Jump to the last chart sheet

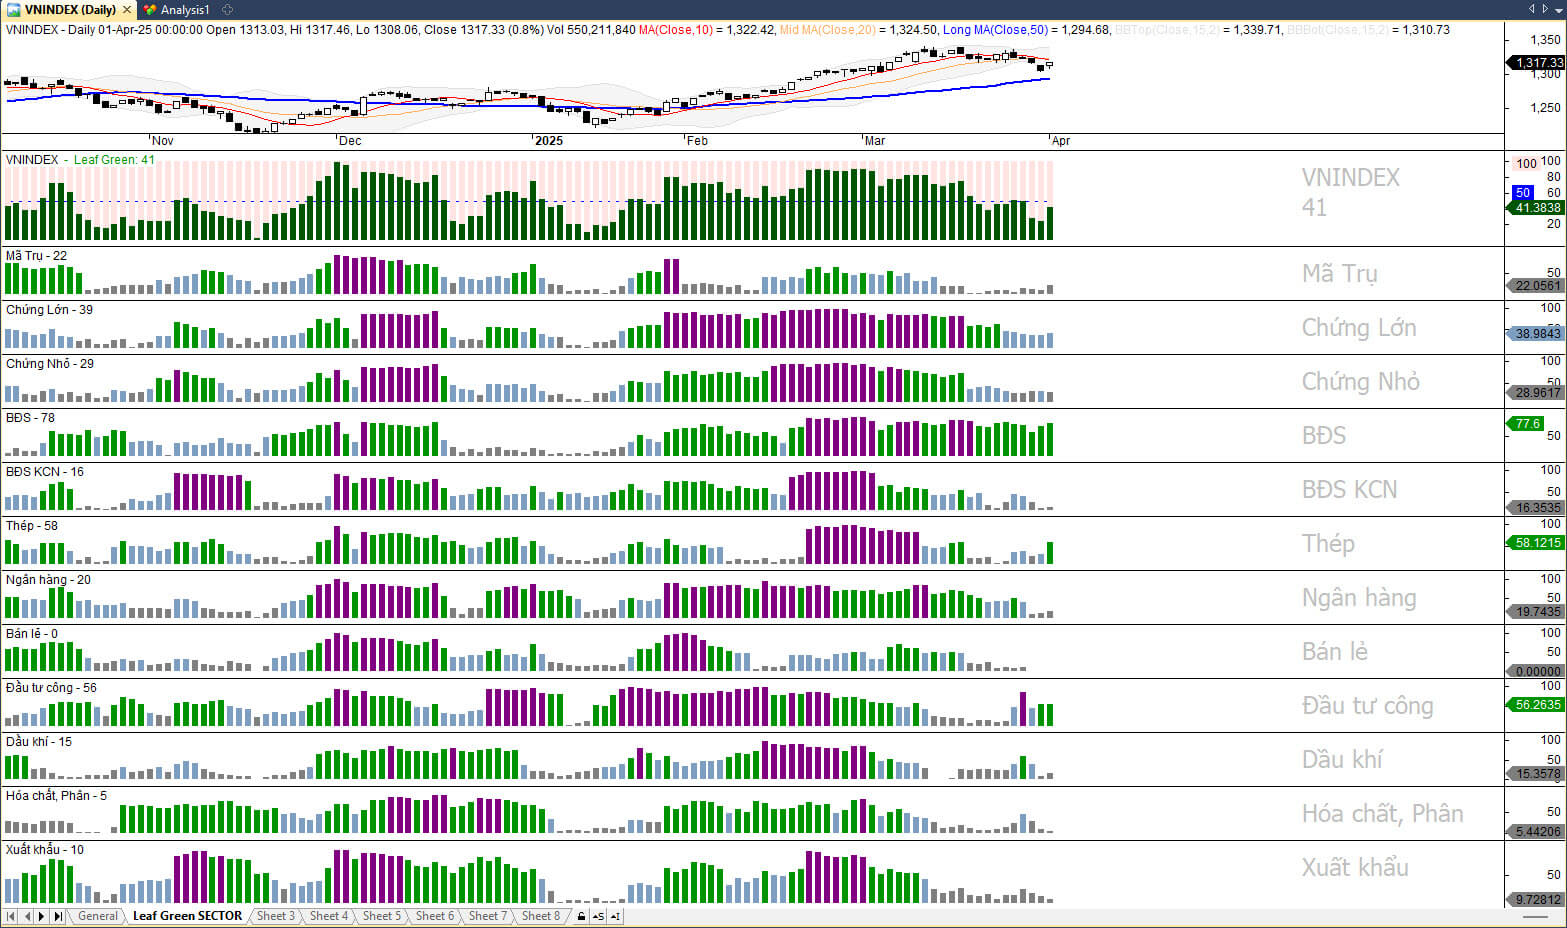(x=58, y=916)
